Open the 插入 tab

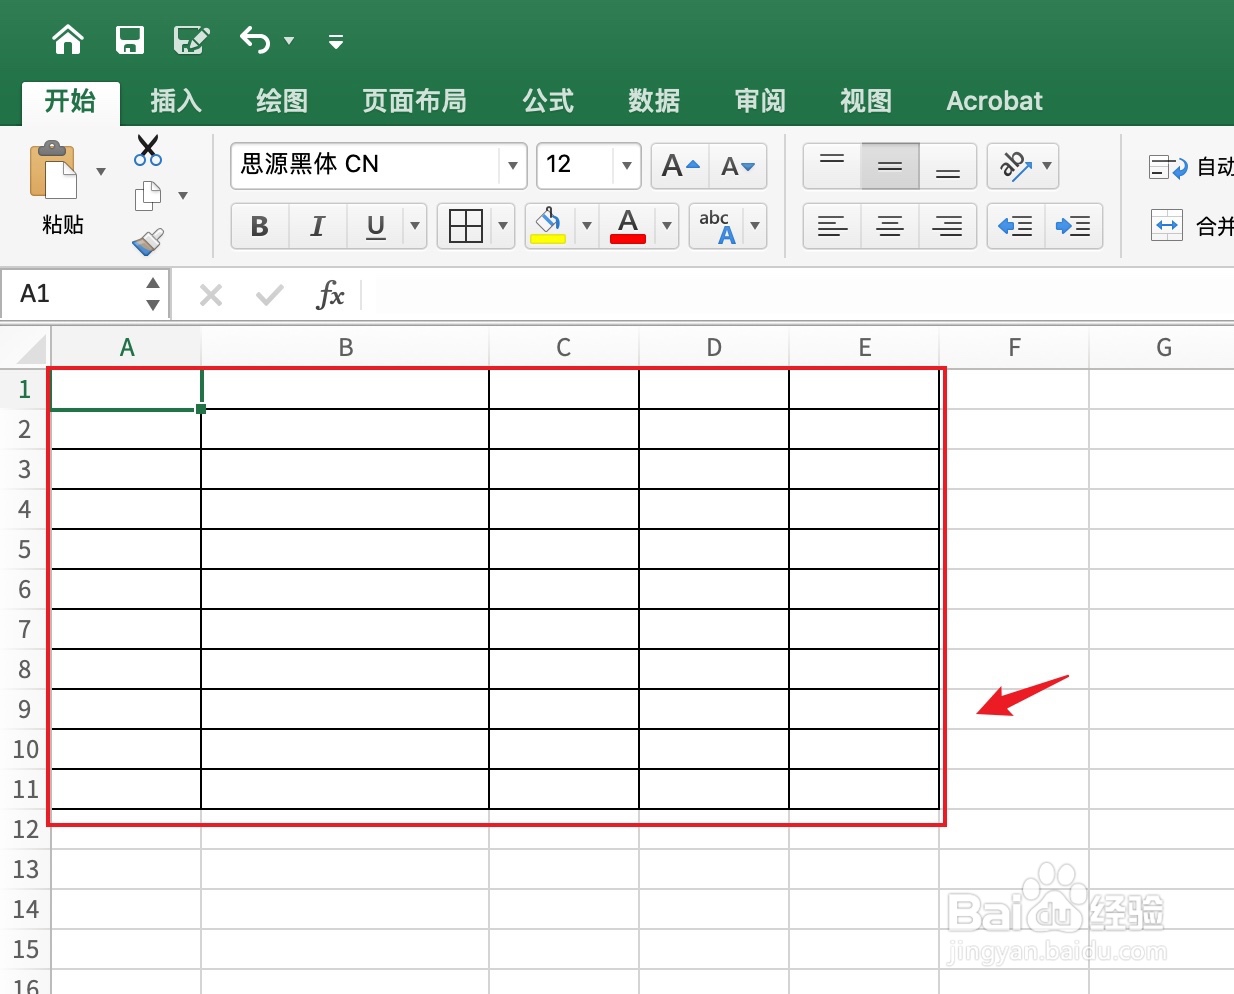[x=176, y=101]
